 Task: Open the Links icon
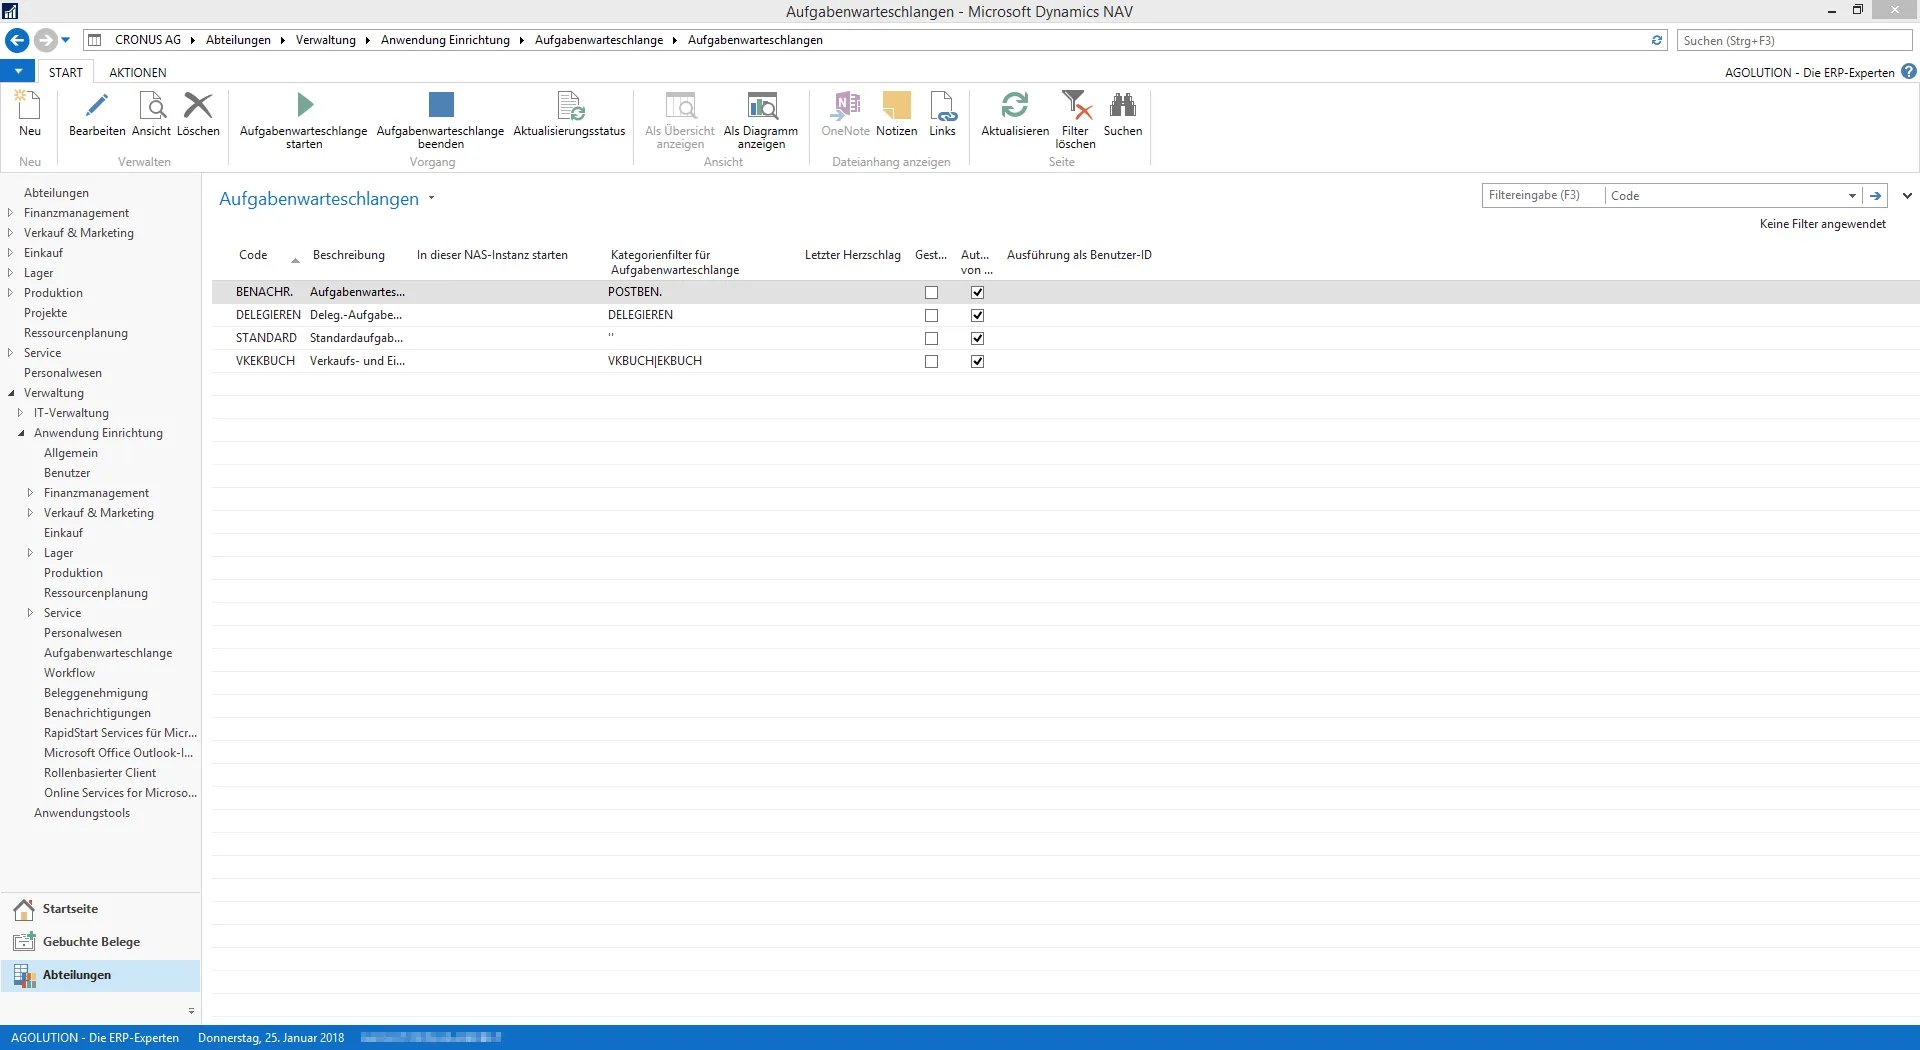point(942,105)
